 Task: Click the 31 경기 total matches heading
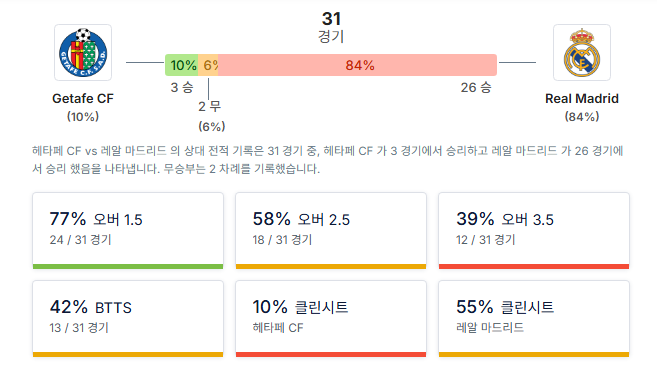331,27
